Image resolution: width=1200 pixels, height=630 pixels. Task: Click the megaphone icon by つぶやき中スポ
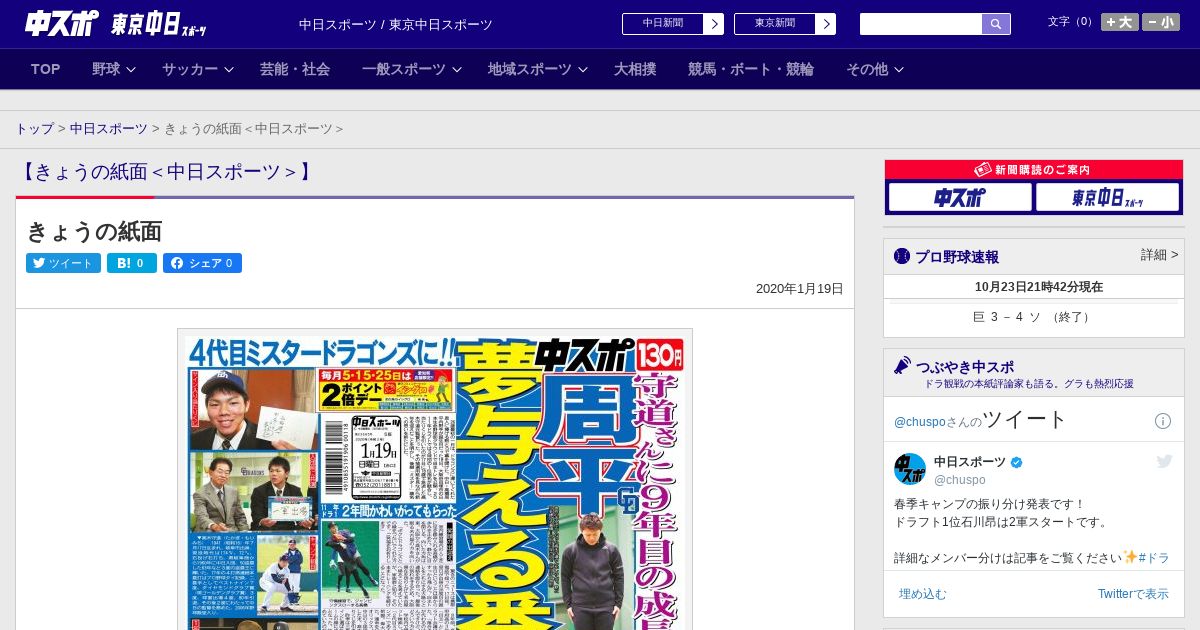click(x=902, y=366)
